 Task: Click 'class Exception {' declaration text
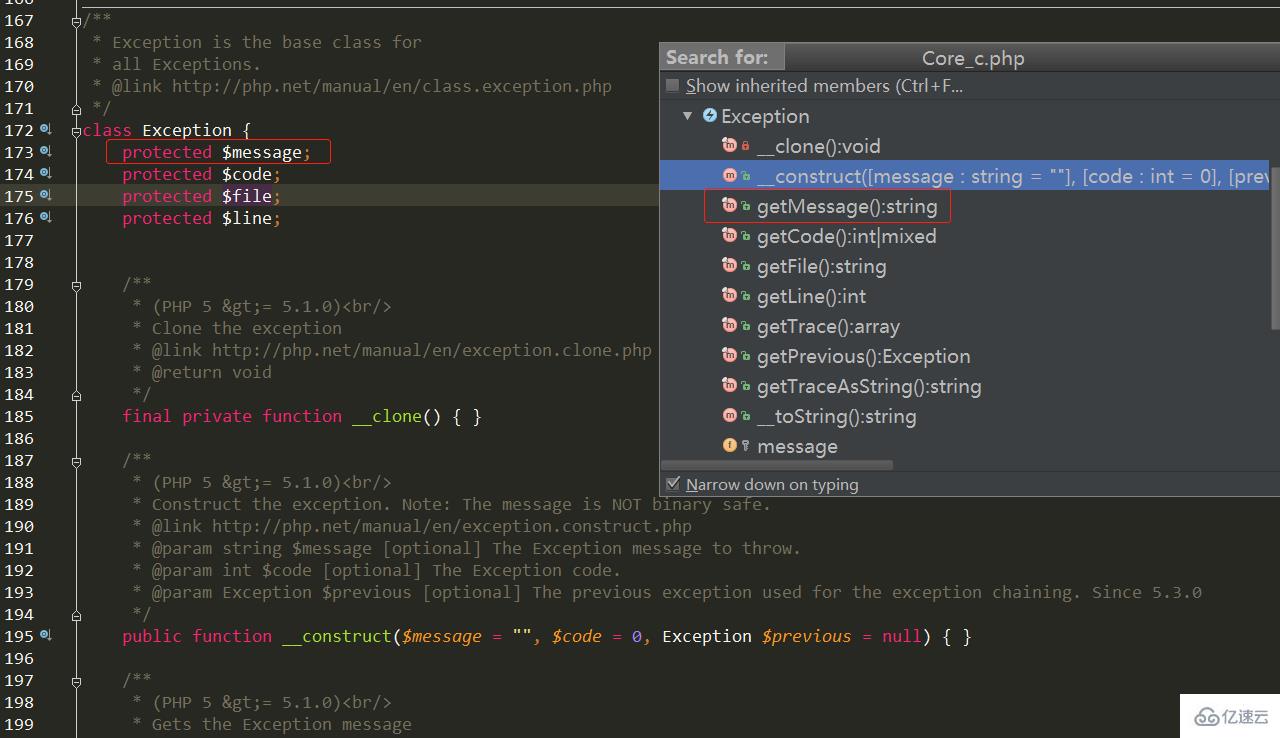(167, 130)
